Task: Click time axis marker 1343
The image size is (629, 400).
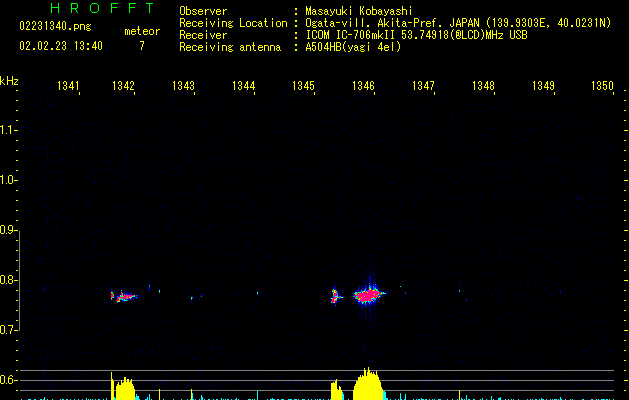Action: 183,86
